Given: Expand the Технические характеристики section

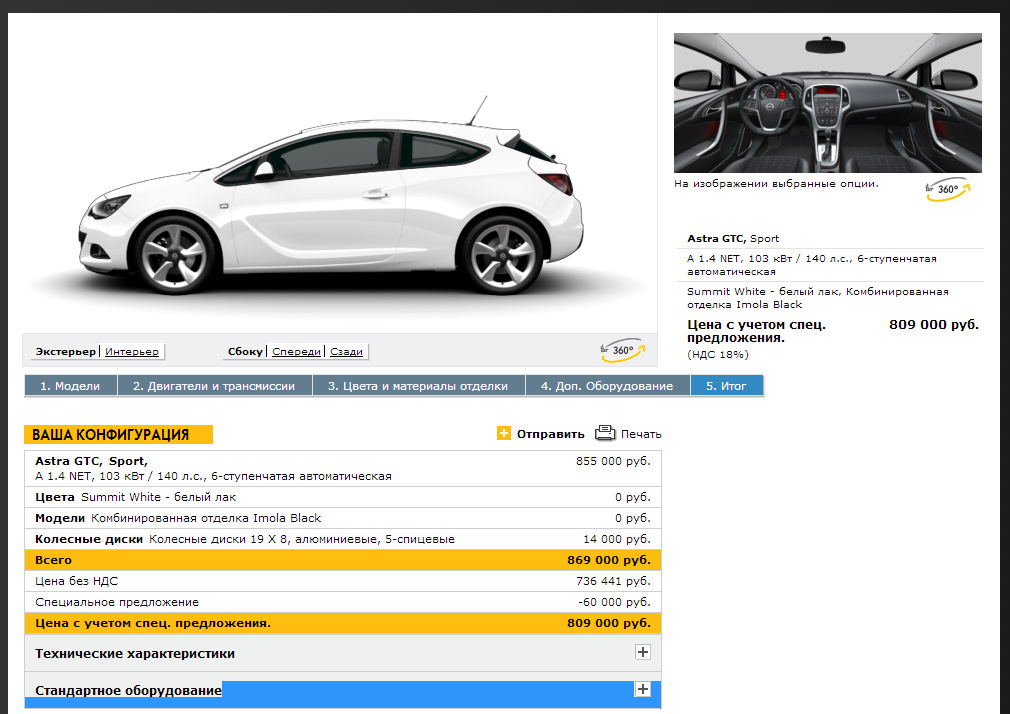Looking at the screenshot, I should (642, 651).
